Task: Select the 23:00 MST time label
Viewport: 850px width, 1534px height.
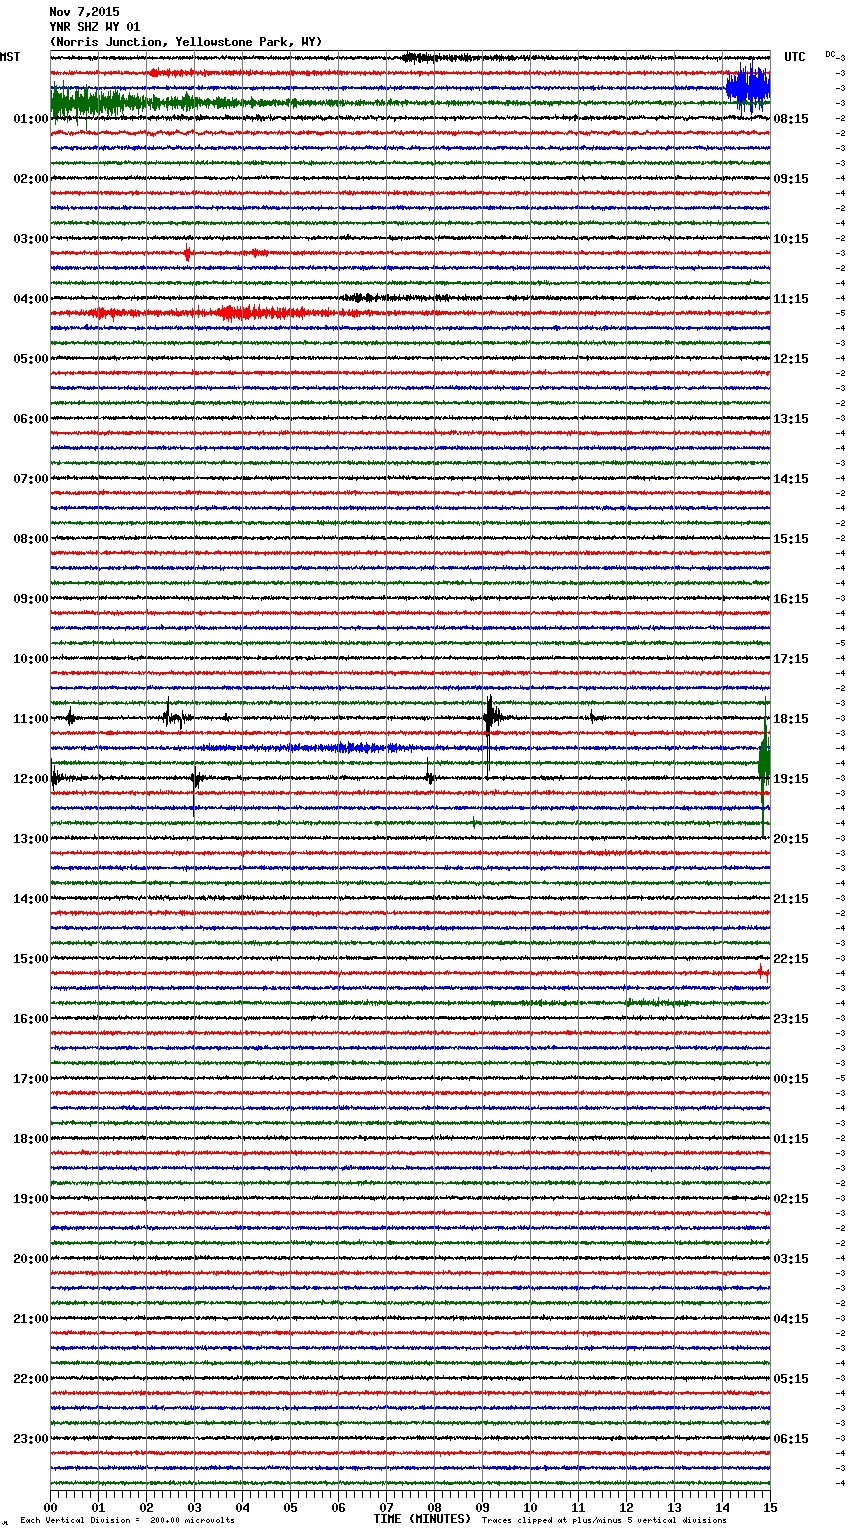Action: pos(30,1439)
